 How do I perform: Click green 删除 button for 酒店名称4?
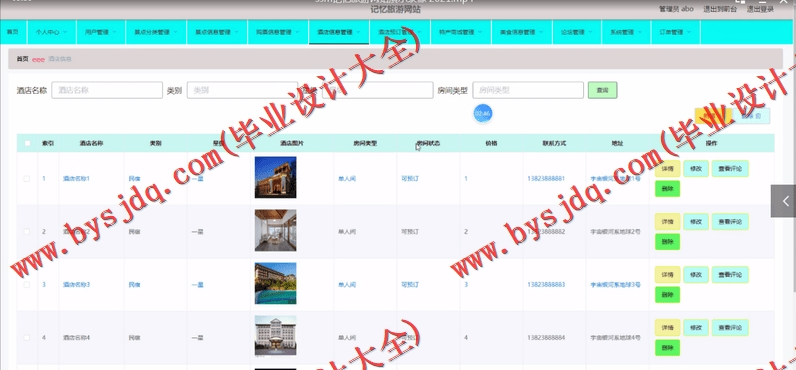[x=667, y=348]
